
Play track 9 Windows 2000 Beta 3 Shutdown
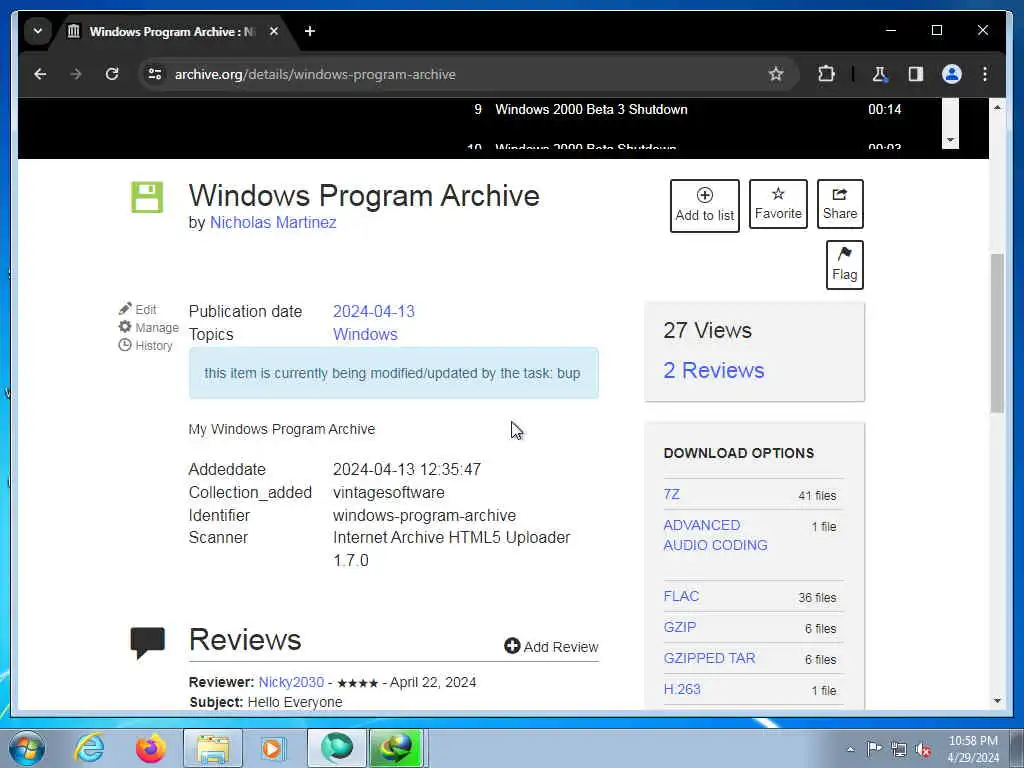pyautogui.click(x=591, y=110)
